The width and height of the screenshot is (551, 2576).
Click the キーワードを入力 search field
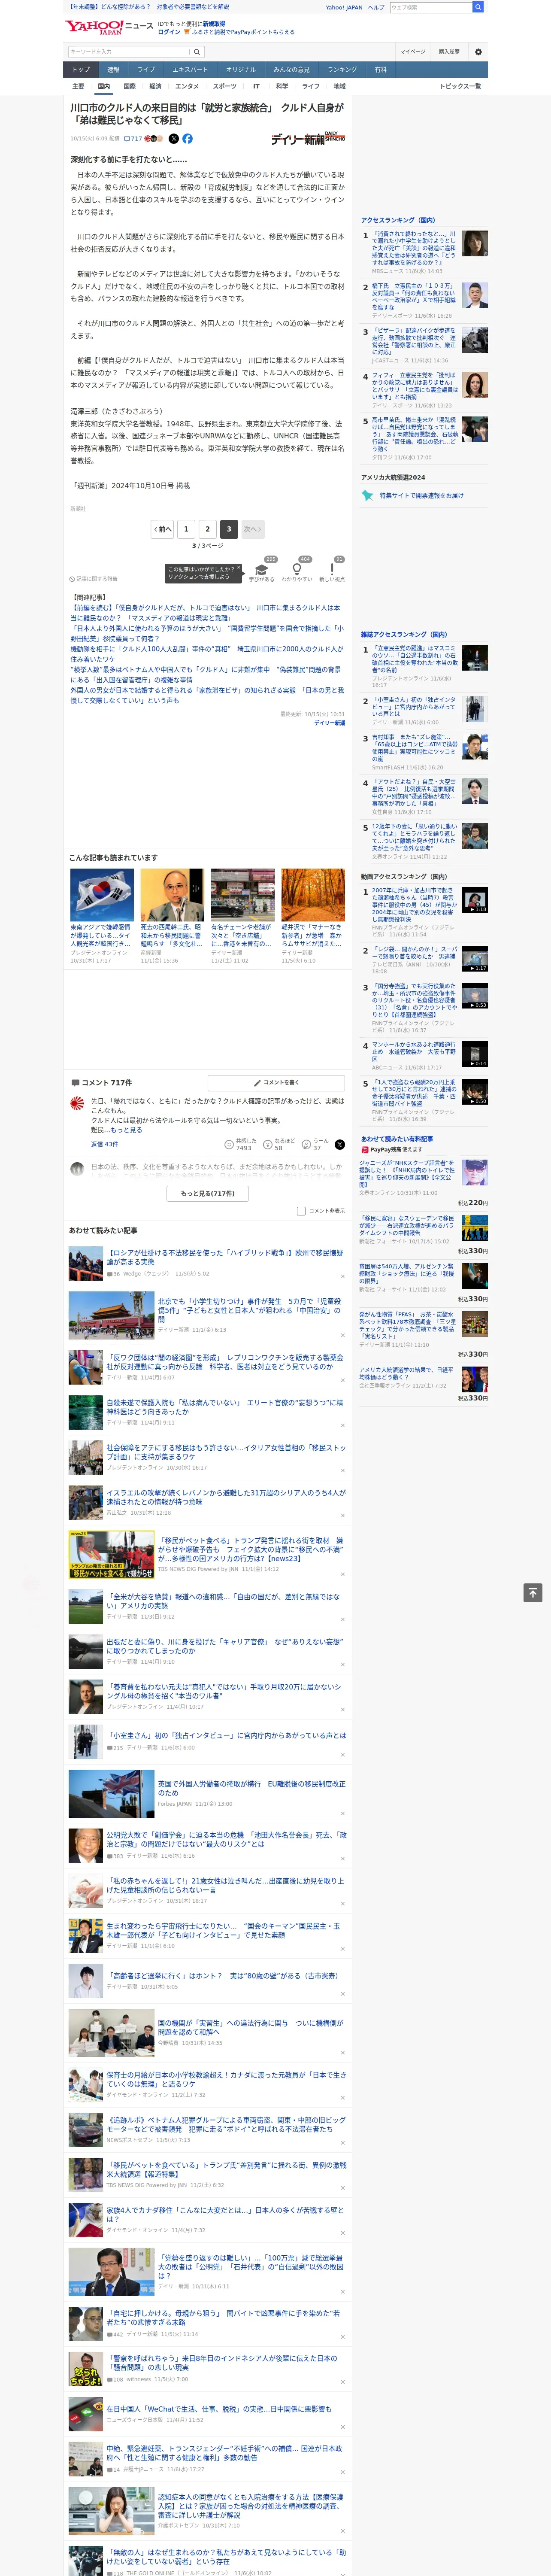coord(129,52)
